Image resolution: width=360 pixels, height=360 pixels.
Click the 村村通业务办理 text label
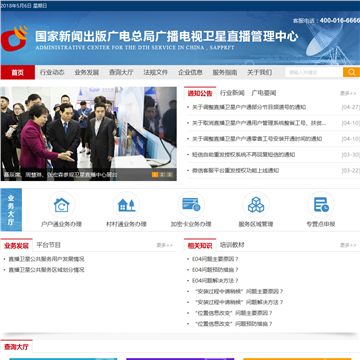click(x=126, y=224)
